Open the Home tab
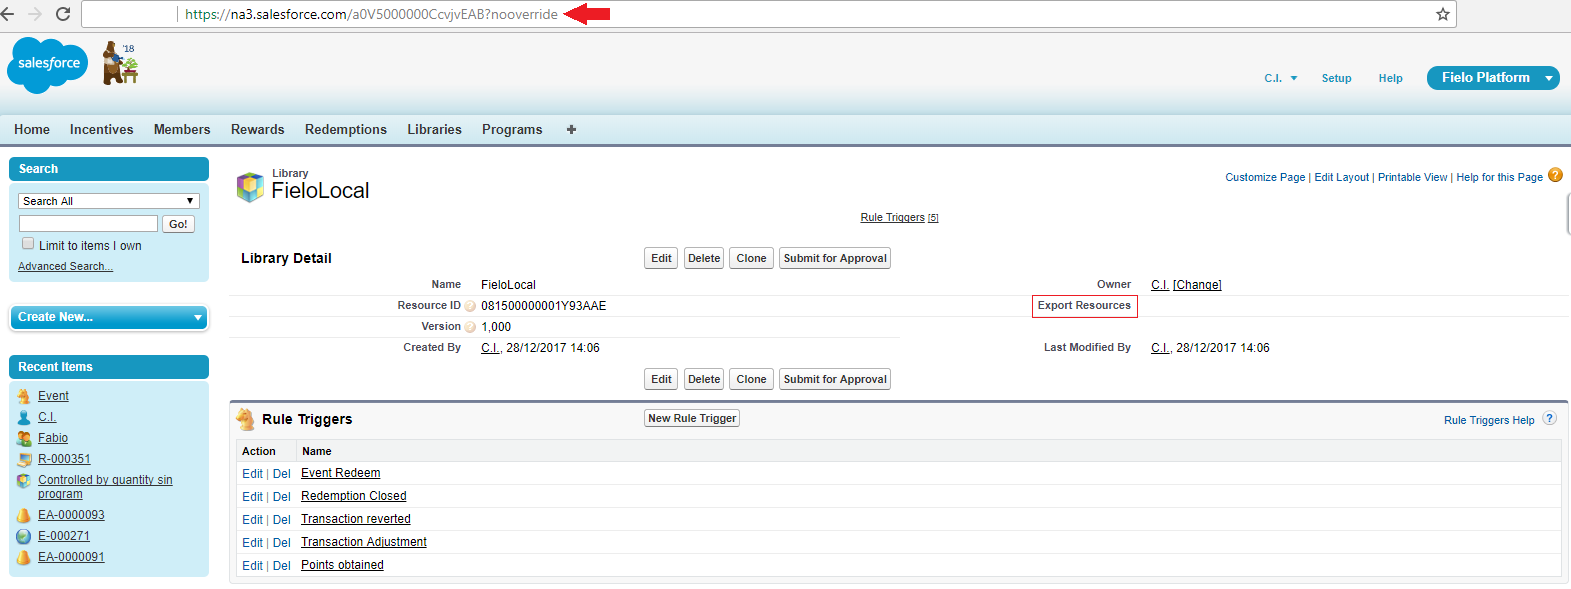 [x=32, y=129]
